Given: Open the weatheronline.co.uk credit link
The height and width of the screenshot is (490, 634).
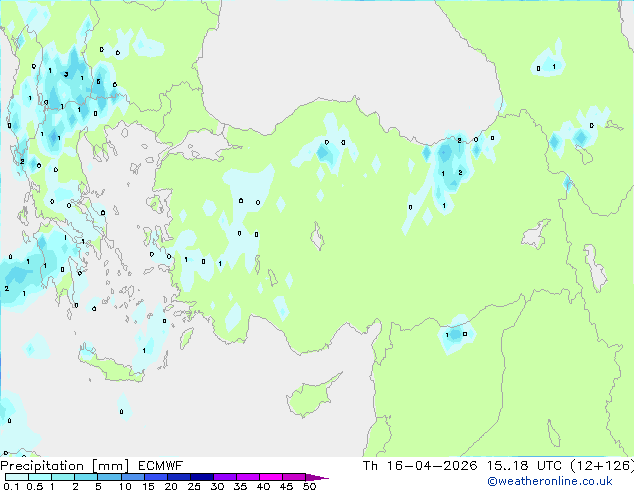Looking at the screenshot, I should (550, 481).
